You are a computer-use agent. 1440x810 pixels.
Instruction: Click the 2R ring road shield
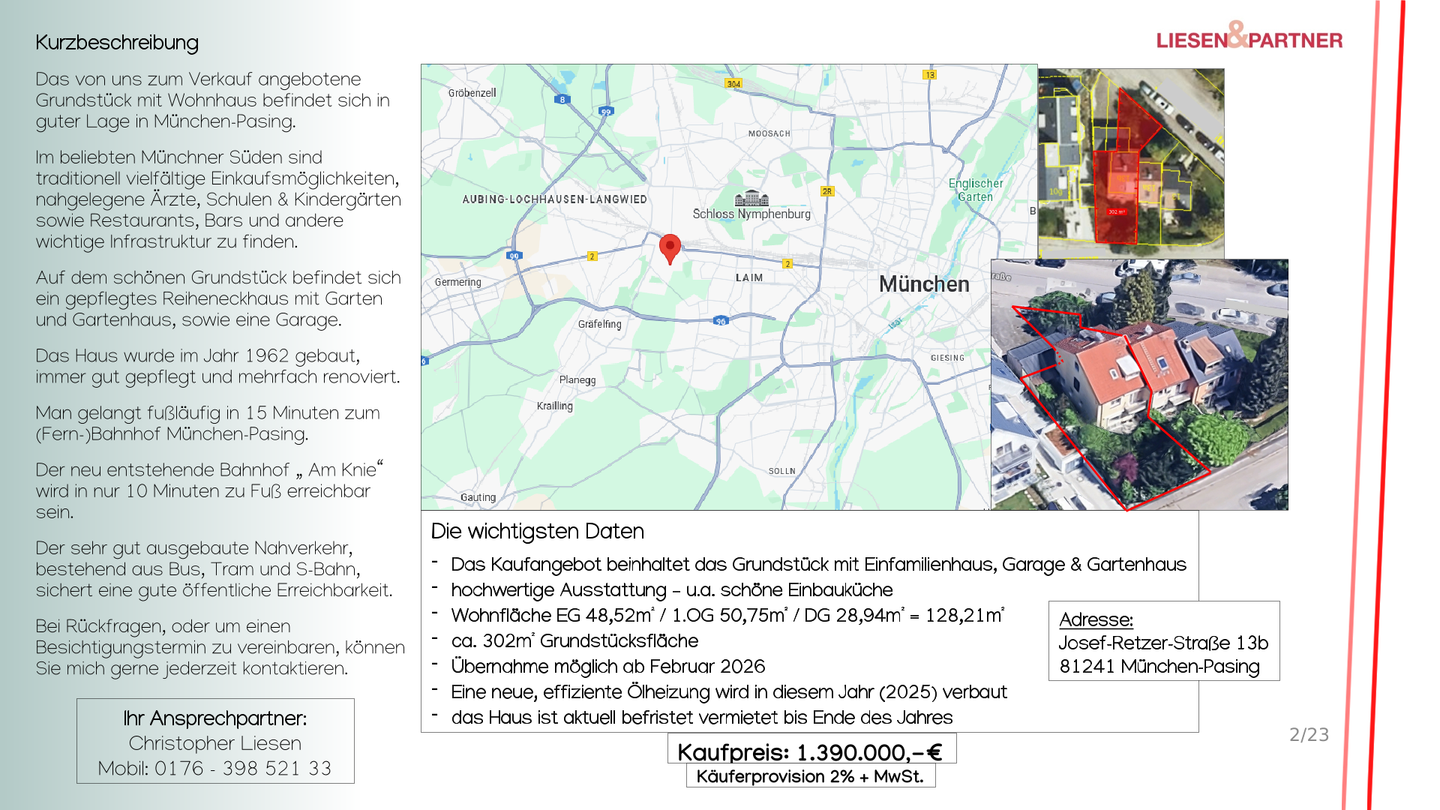[x=827, y=192]
